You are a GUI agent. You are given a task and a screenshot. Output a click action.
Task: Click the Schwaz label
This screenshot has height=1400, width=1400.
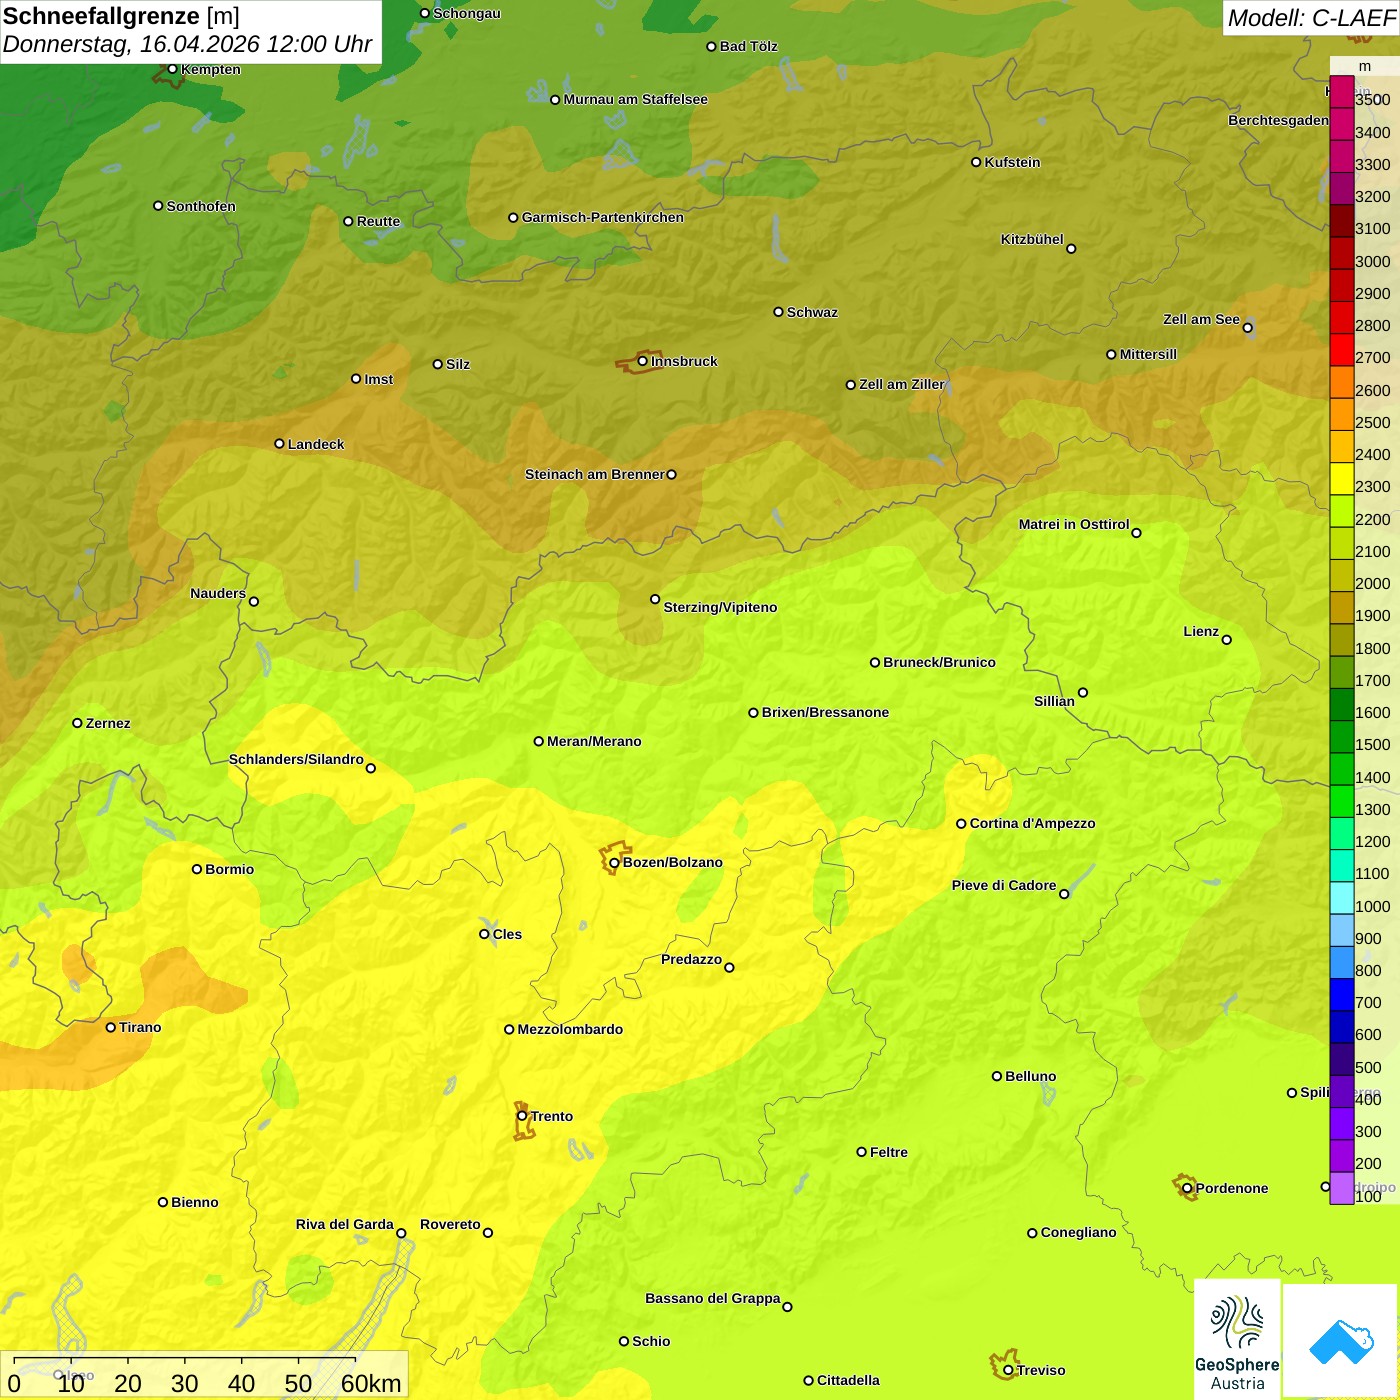point(812,312)
